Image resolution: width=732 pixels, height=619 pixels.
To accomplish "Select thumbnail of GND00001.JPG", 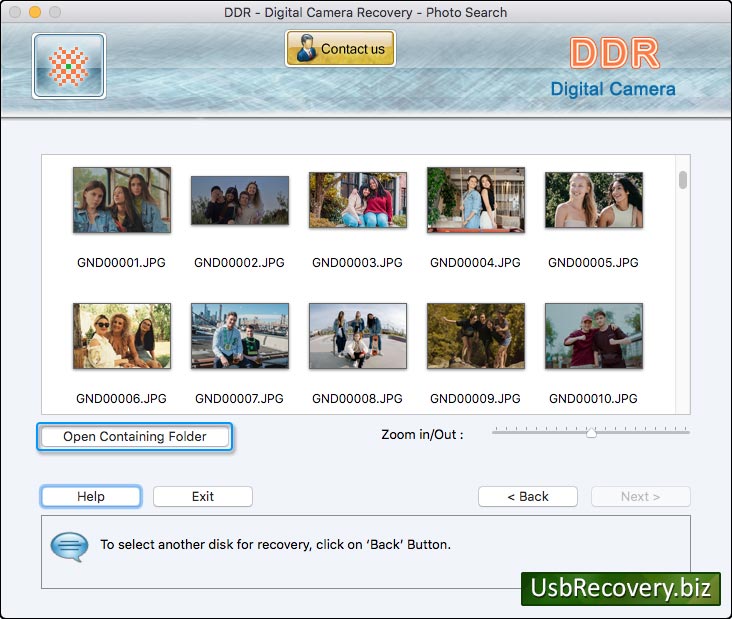I will click(122, 200).
